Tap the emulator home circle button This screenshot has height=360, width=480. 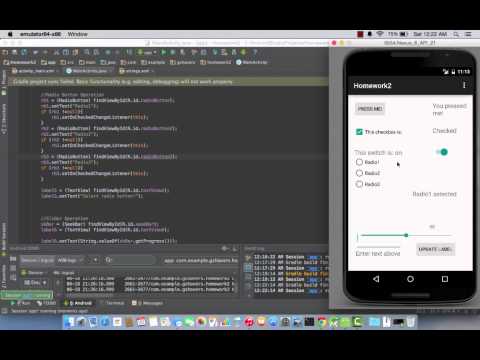point(410,279)
